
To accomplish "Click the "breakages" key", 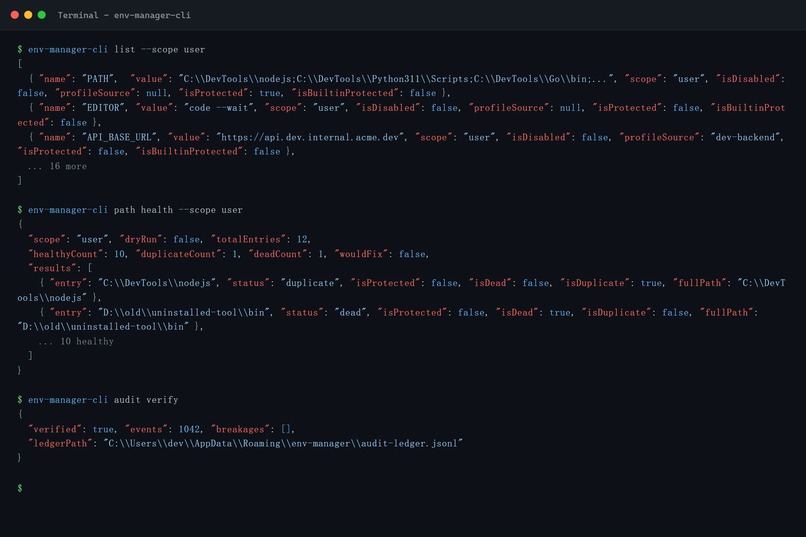I will 240,429.
